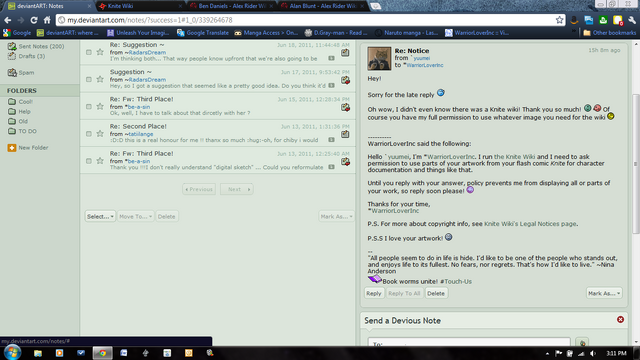Click Reply To All button
Image resolution: width=640 pixels, height=360 pixels.
coord(404,293)
